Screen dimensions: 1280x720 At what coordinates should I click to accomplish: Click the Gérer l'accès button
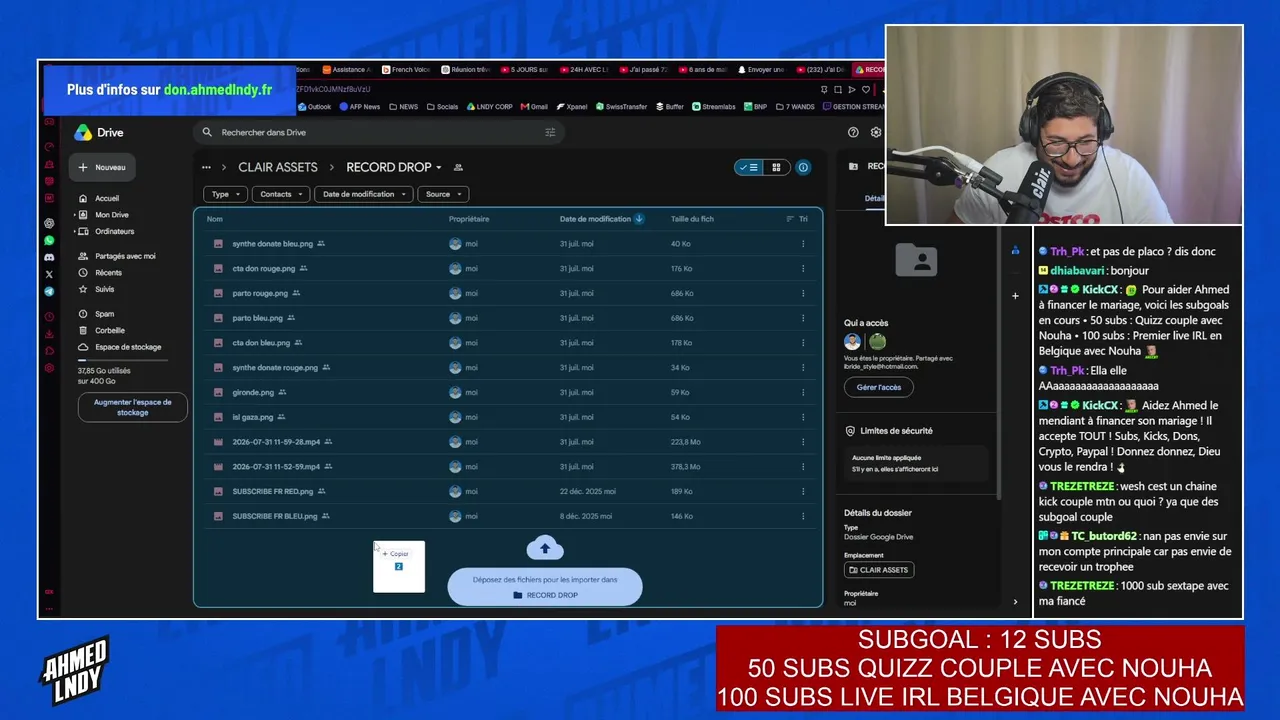pos(879,387)
